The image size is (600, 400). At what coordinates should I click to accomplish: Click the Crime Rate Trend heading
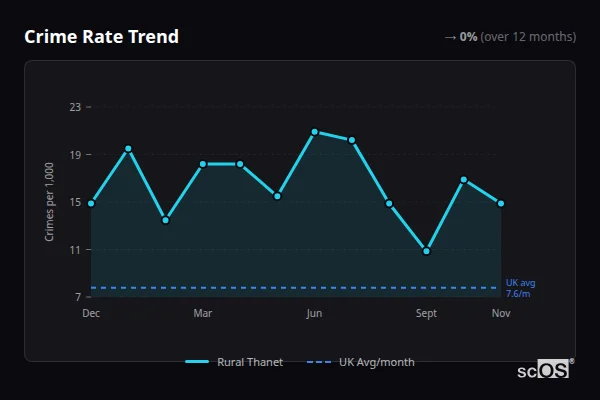pos(101,37)
